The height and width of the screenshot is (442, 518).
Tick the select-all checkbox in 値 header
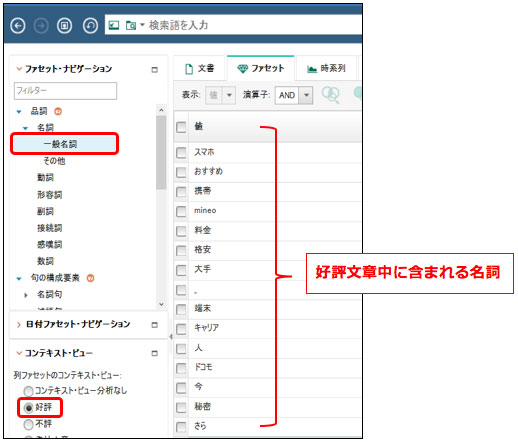181,127
